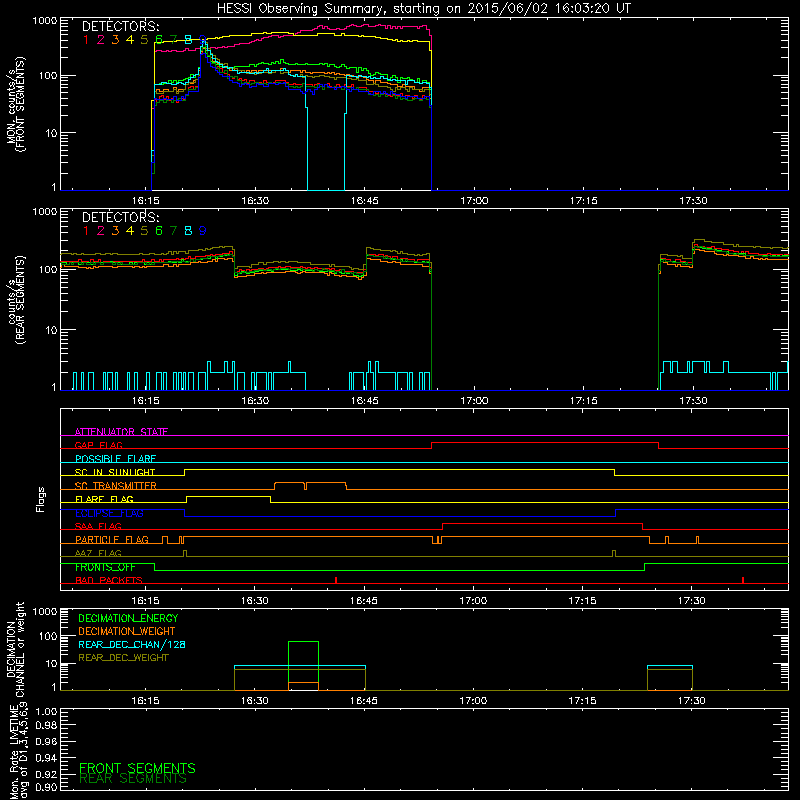This screenshot has width=800, height=800.
Task: Click blue detector 9 in rear segments legend
Action: (x=203, y=231)
